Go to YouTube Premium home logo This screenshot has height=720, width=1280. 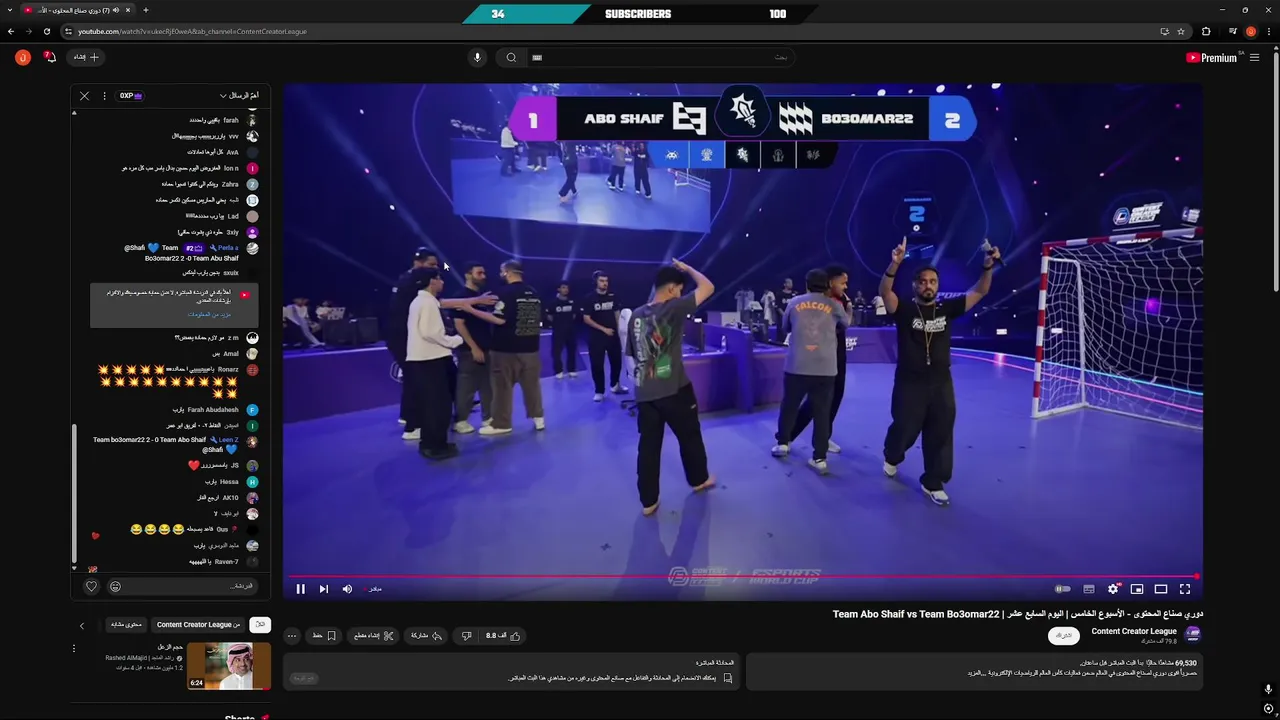[1212, 58]
